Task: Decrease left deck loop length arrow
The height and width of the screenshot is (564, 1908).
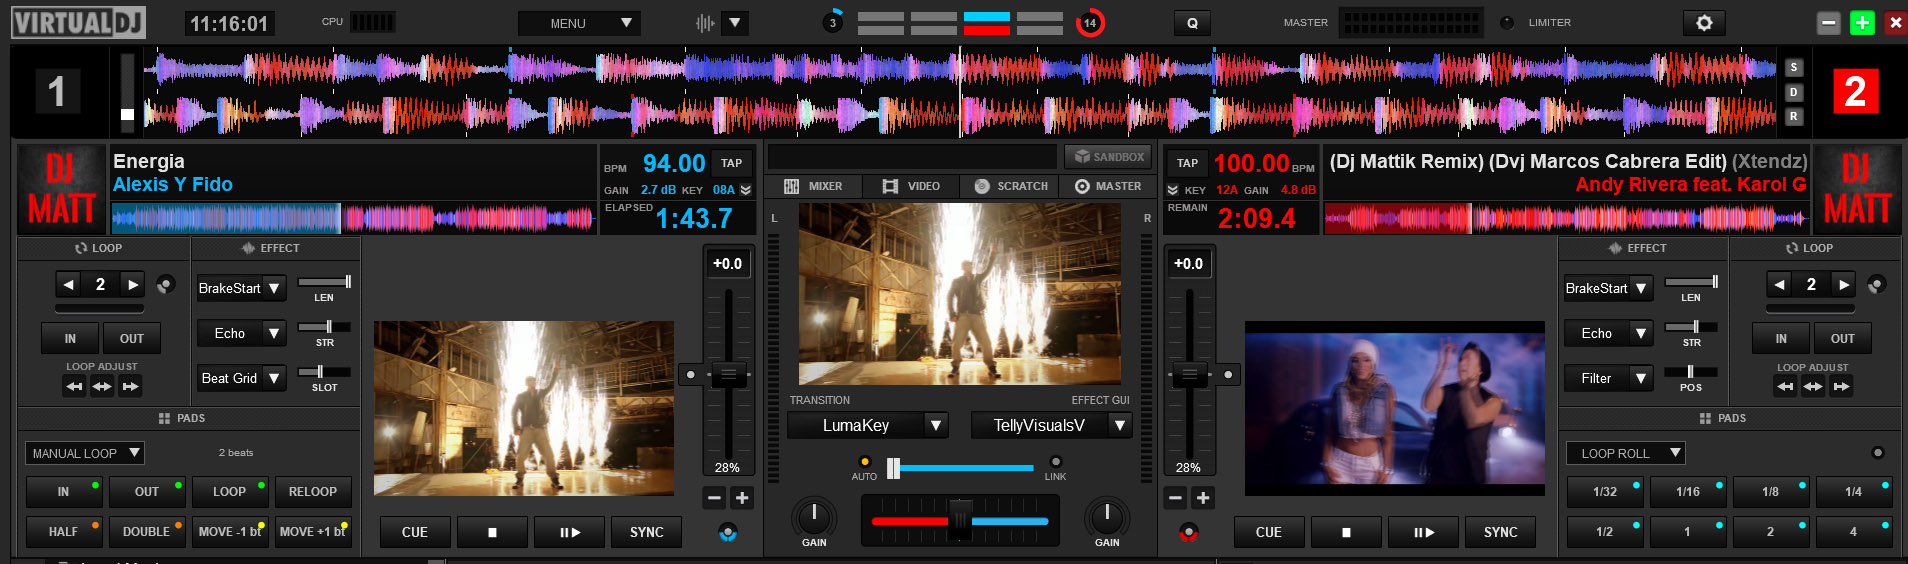Action: (68, 285)
